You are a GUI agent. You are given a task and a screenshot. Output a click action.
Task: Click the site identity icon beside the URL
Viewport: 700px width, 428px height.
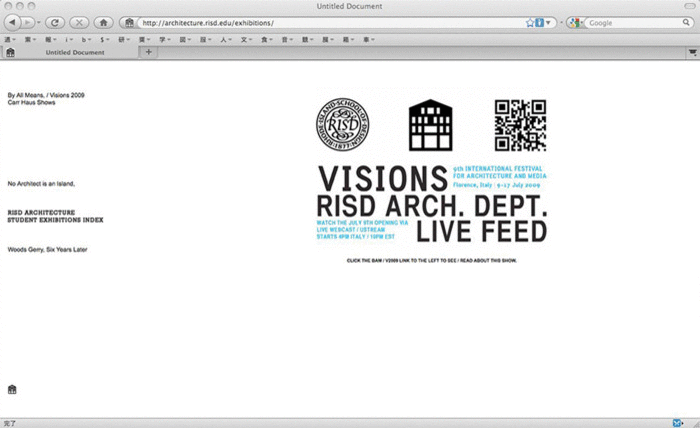coord(129,23)
